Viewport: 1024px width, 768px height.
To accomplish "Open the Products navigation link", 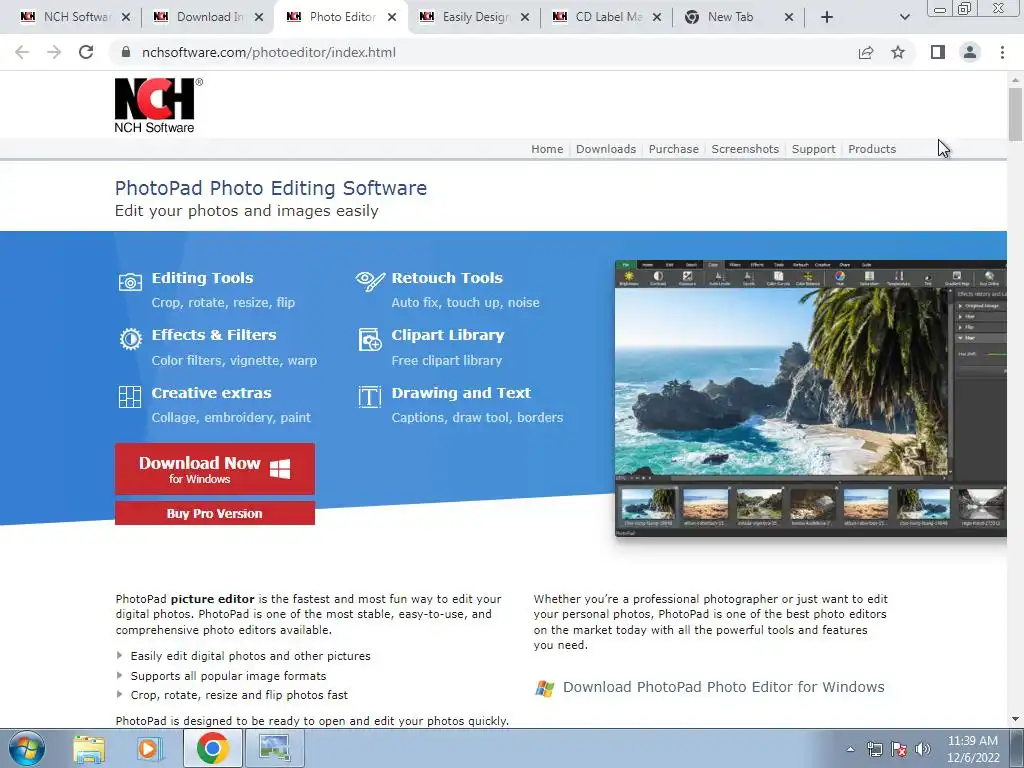I will coord(872,149).
